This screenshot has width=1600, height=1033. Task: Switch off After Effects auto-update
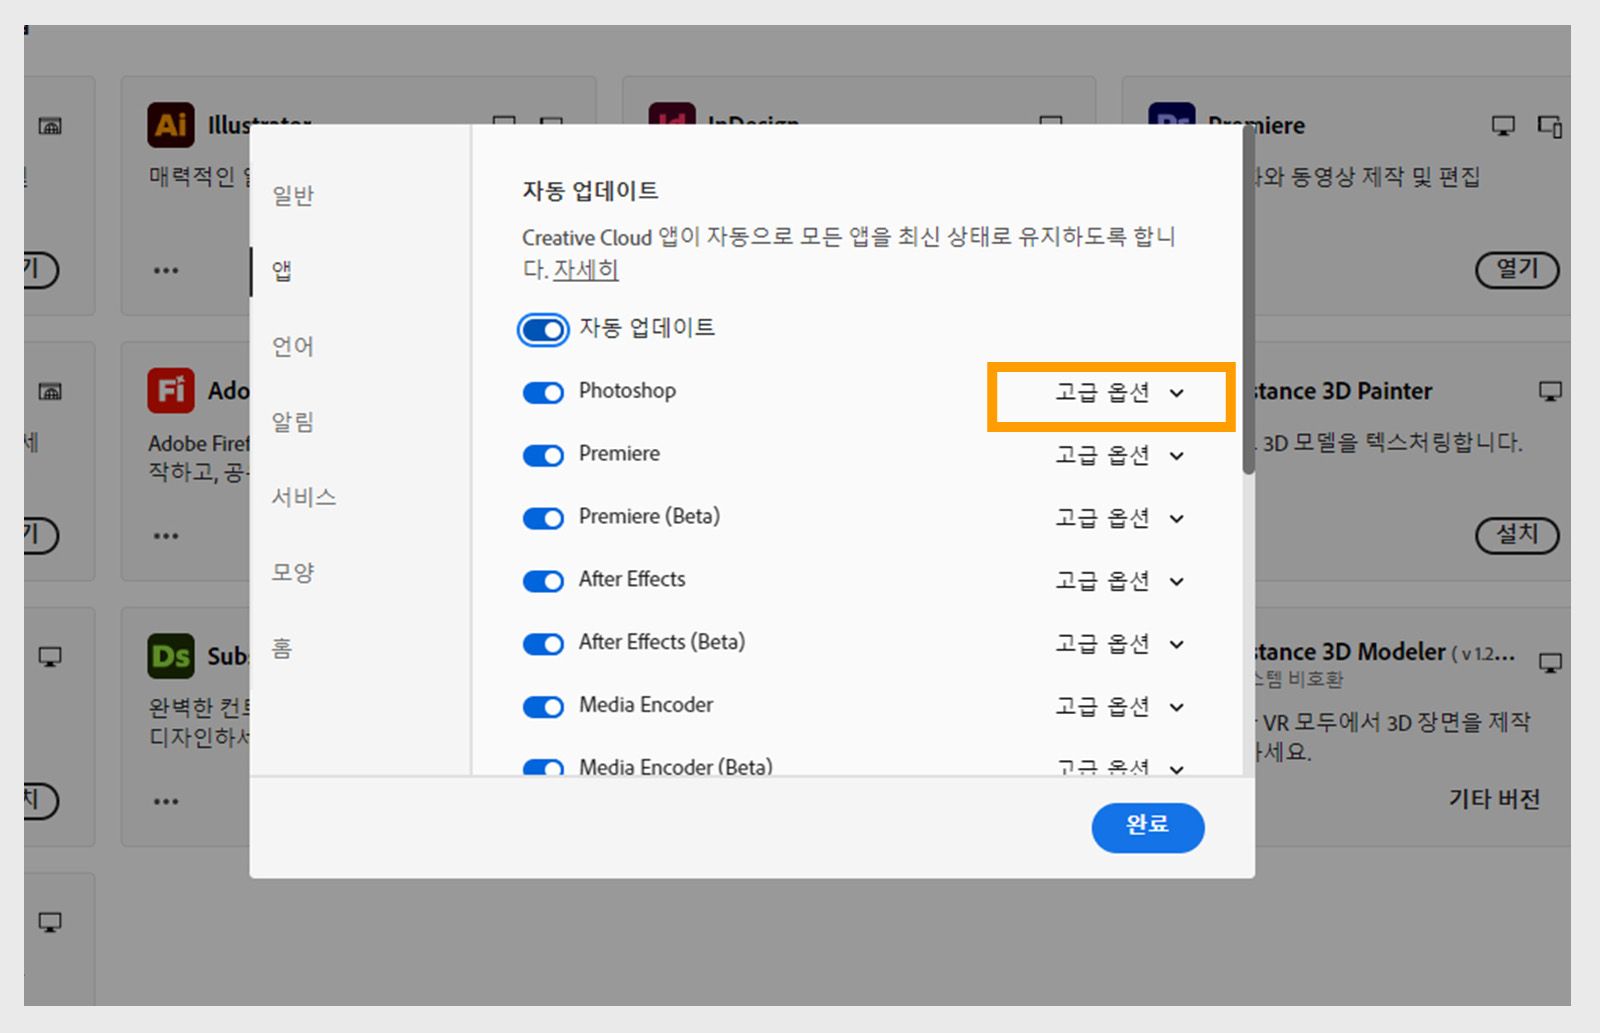[543, 581]
